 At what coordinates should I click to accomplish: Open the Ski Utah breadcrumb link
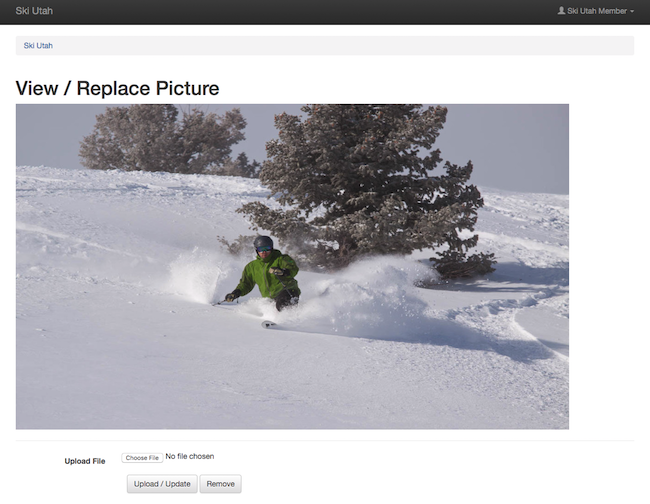click(38, 45)
